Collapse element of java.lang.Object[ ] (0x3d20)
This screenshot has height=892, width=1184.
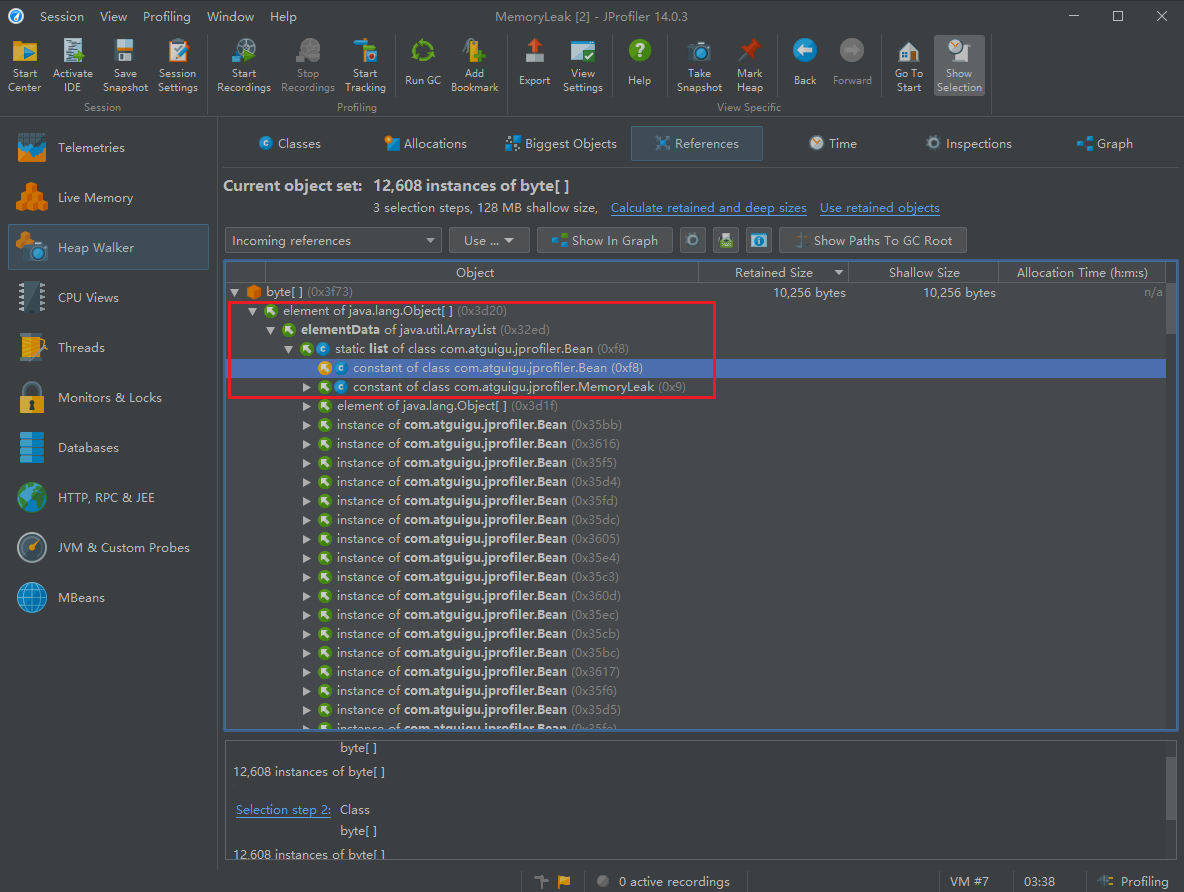[x=253, y=311]
